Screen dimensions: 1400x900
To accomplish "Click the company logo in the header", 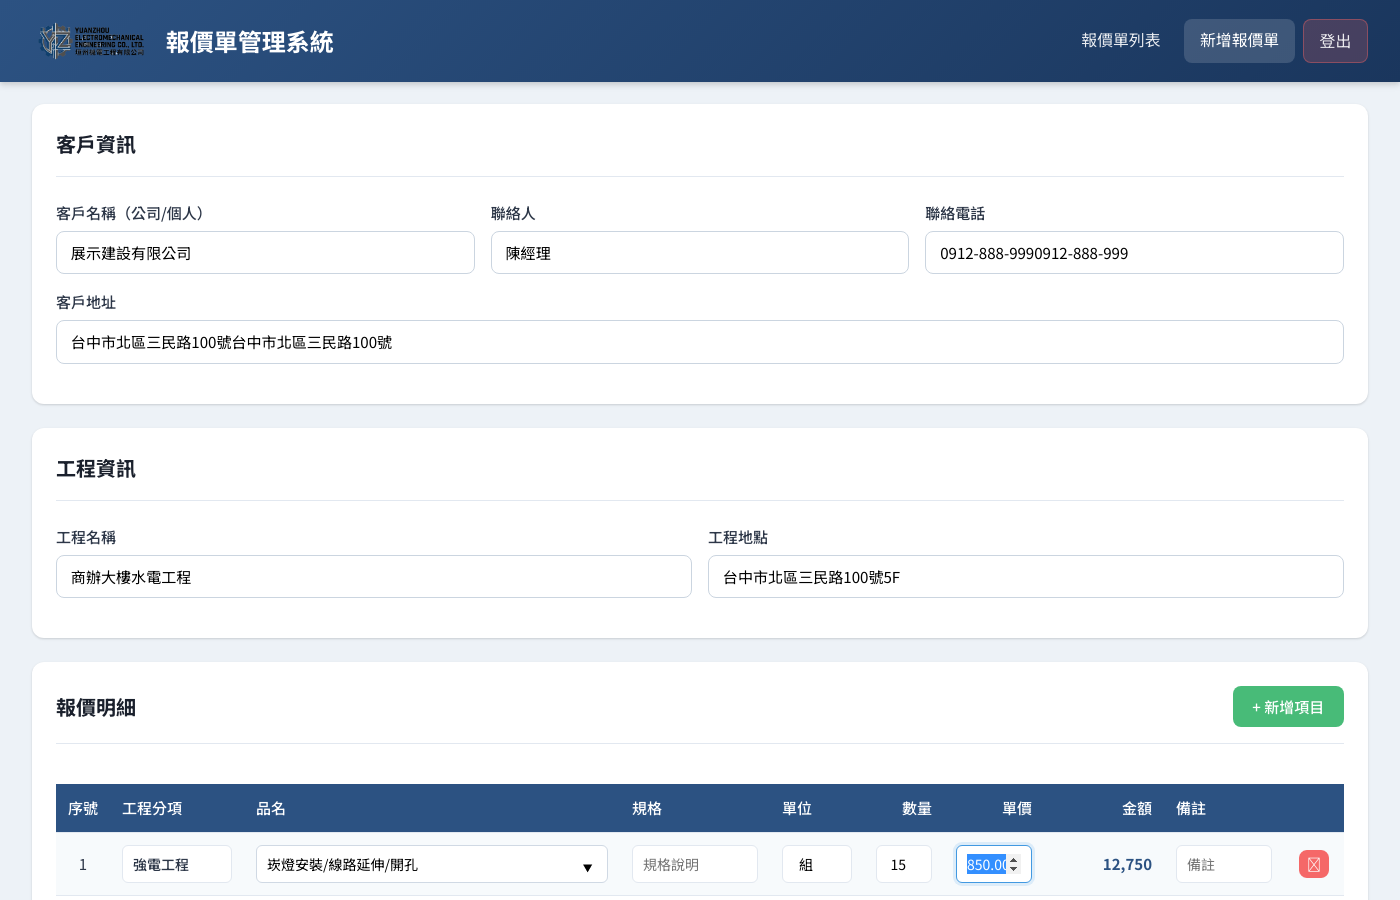I will (92, 41).
